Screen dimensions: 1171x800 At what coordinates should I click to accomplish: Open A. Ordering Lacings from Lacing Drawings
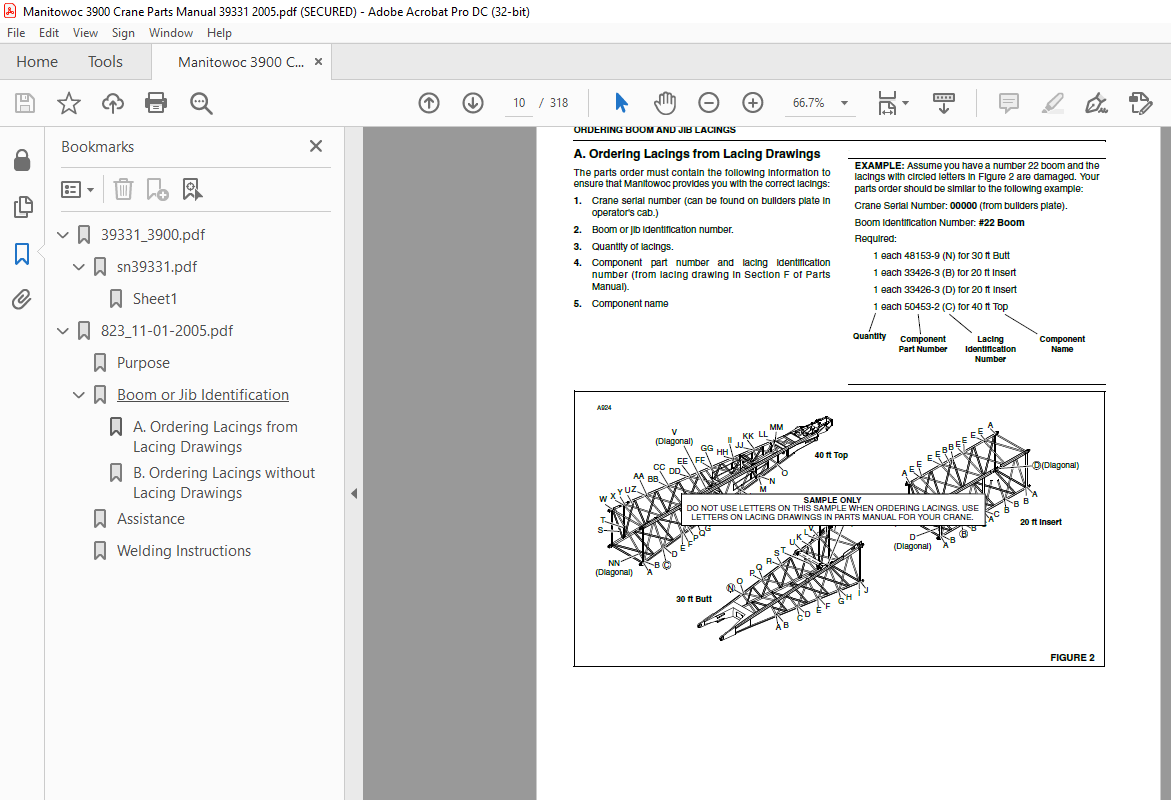pyautogui.click(x=215, y=437)
